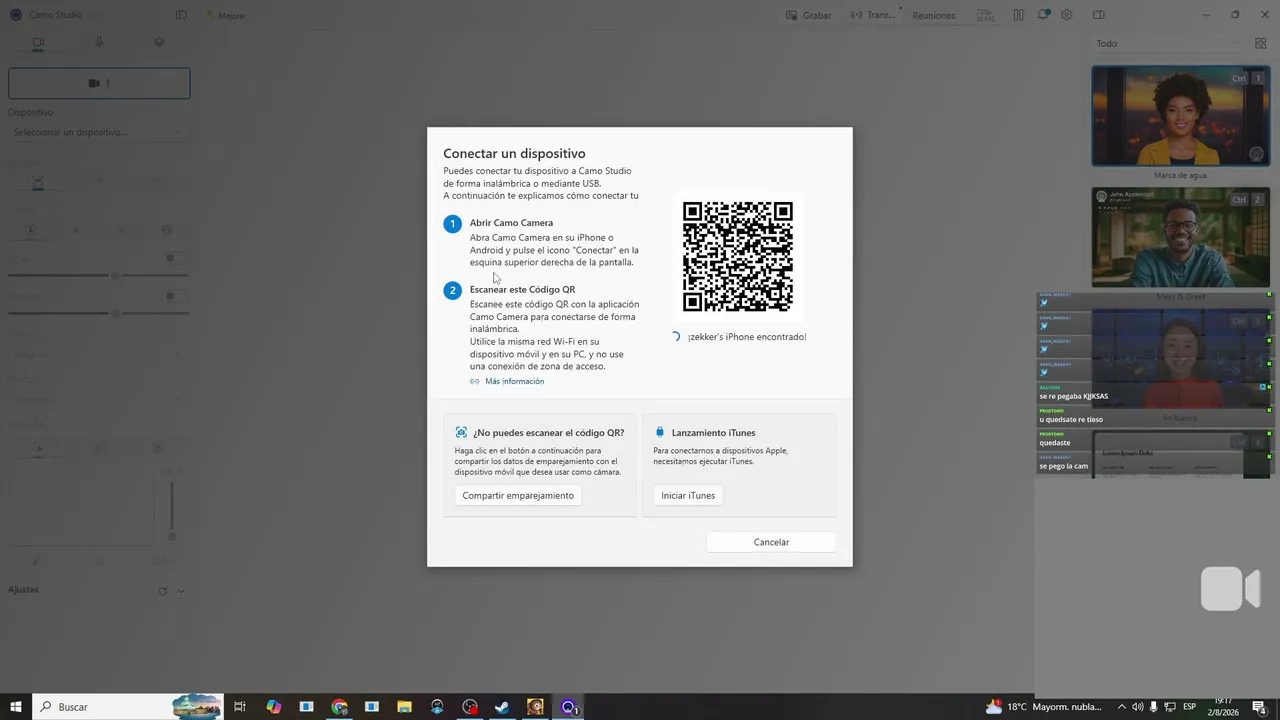This screenshot has height=720, width=1280.
Task: Click the chat message "se re pegaba KJJKSAS"
Action: click(1074, 396)
